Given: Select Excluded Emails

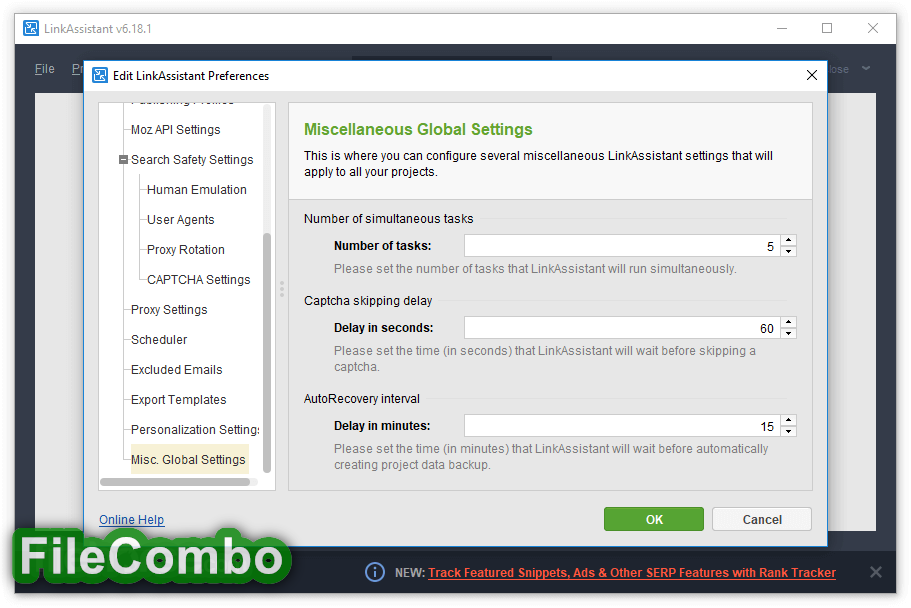Looking at the screenshot, I should pyautogui.click(x=176, y=370).
